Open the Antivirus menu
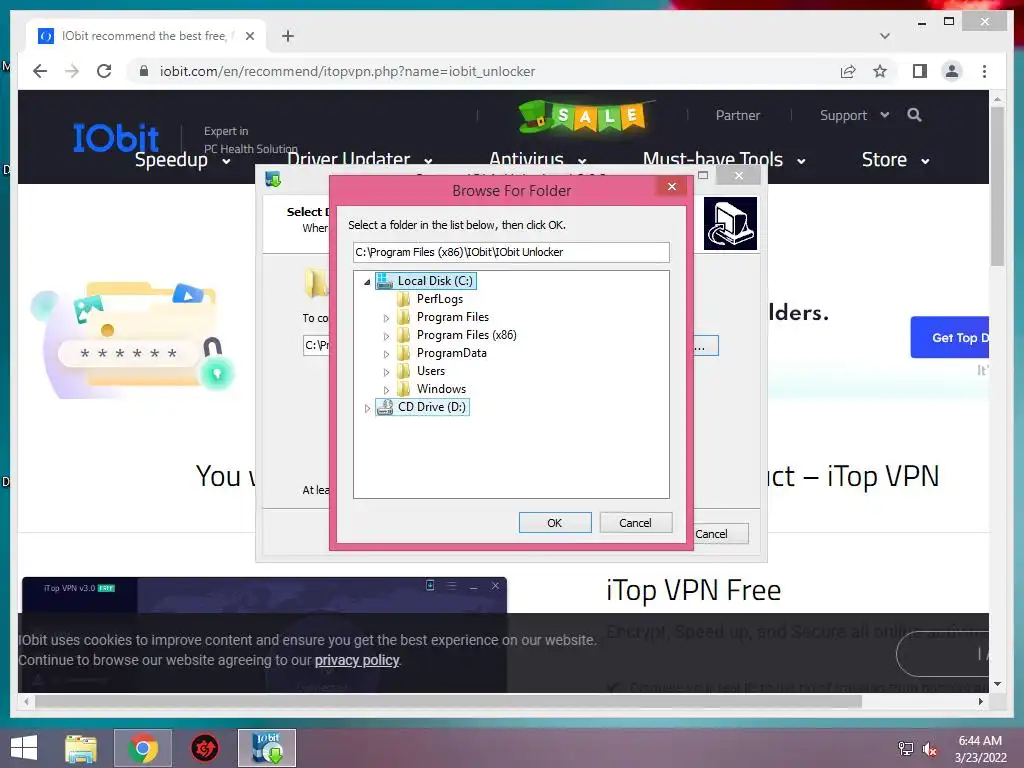This screenshot has width=1024, height=768. (537, 159)
